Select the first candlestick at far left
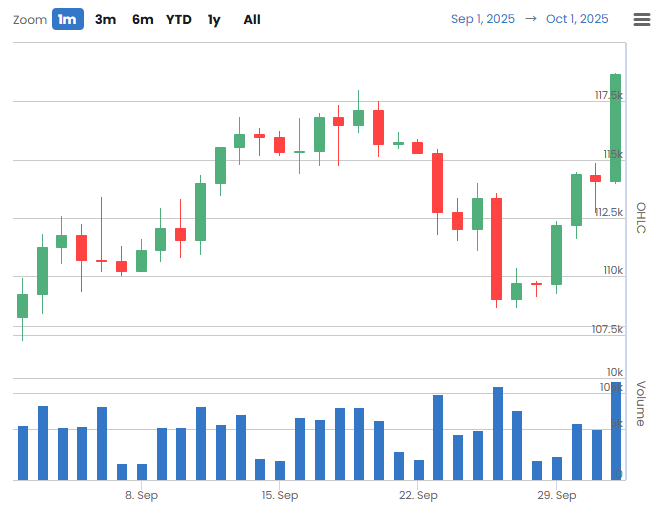The height and width of the screenshot is (508, 659). point(22,306)
